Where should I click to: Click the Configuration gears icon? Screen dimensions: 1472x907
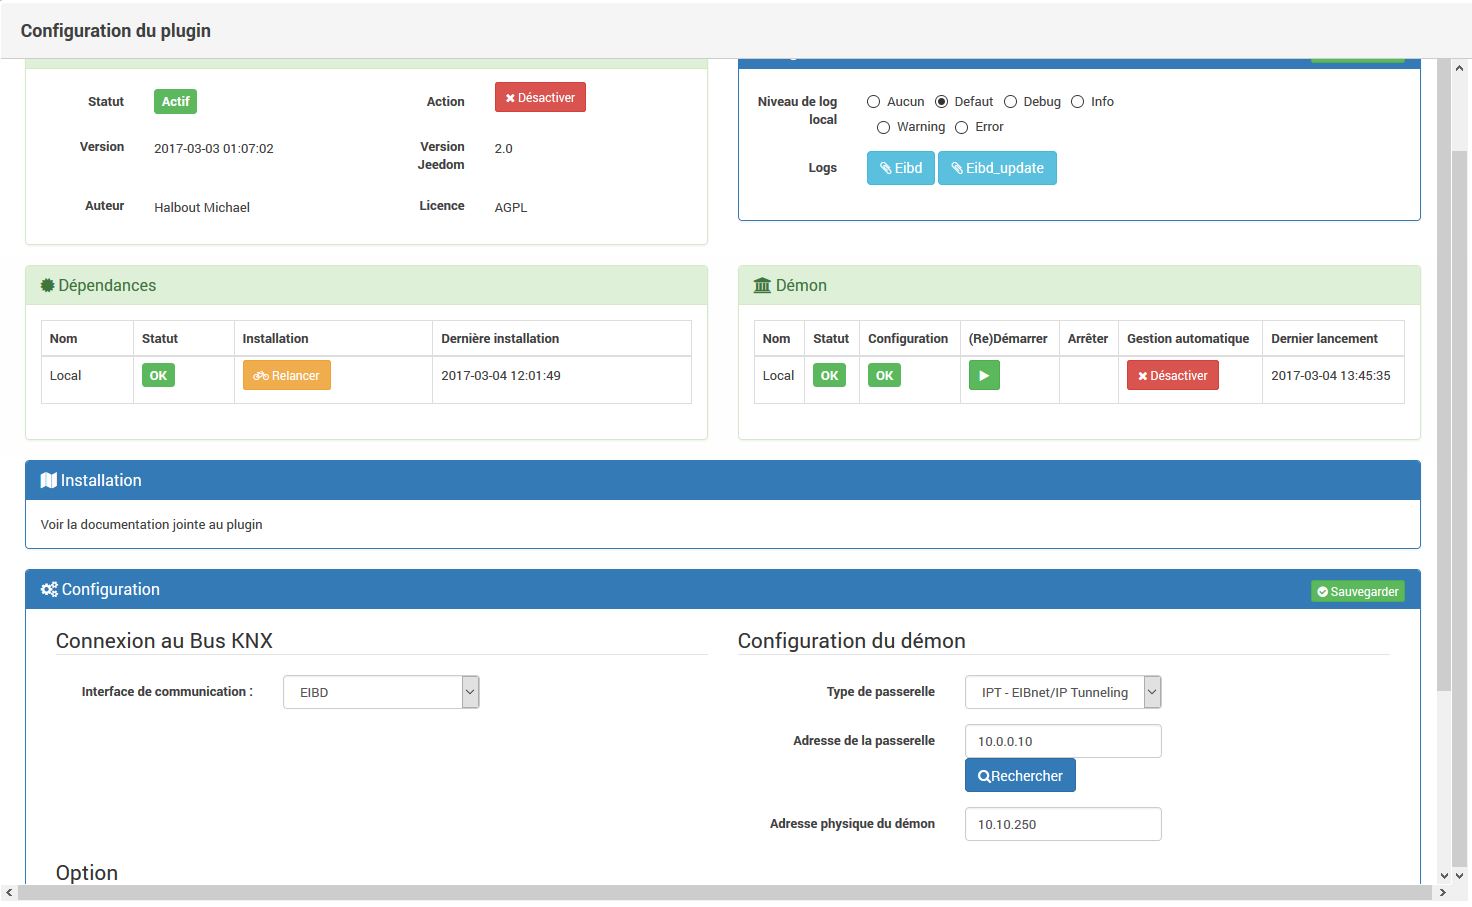point(49,590)
